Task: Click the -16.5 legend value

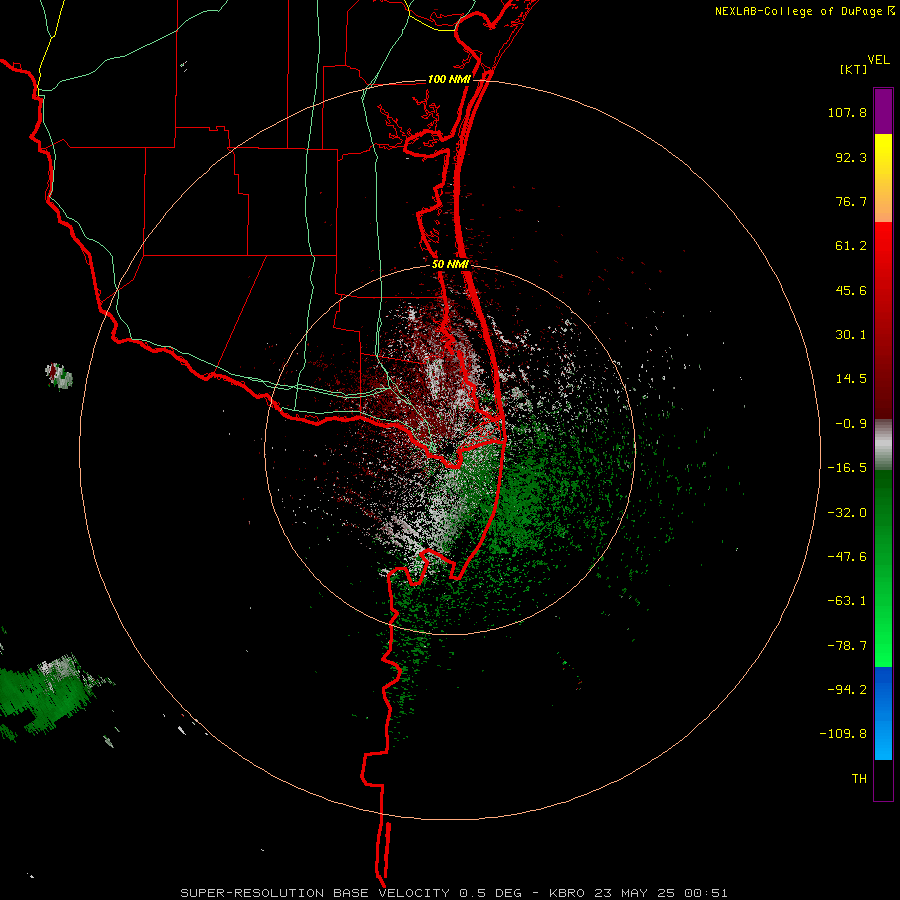Action: coord(847,468)
